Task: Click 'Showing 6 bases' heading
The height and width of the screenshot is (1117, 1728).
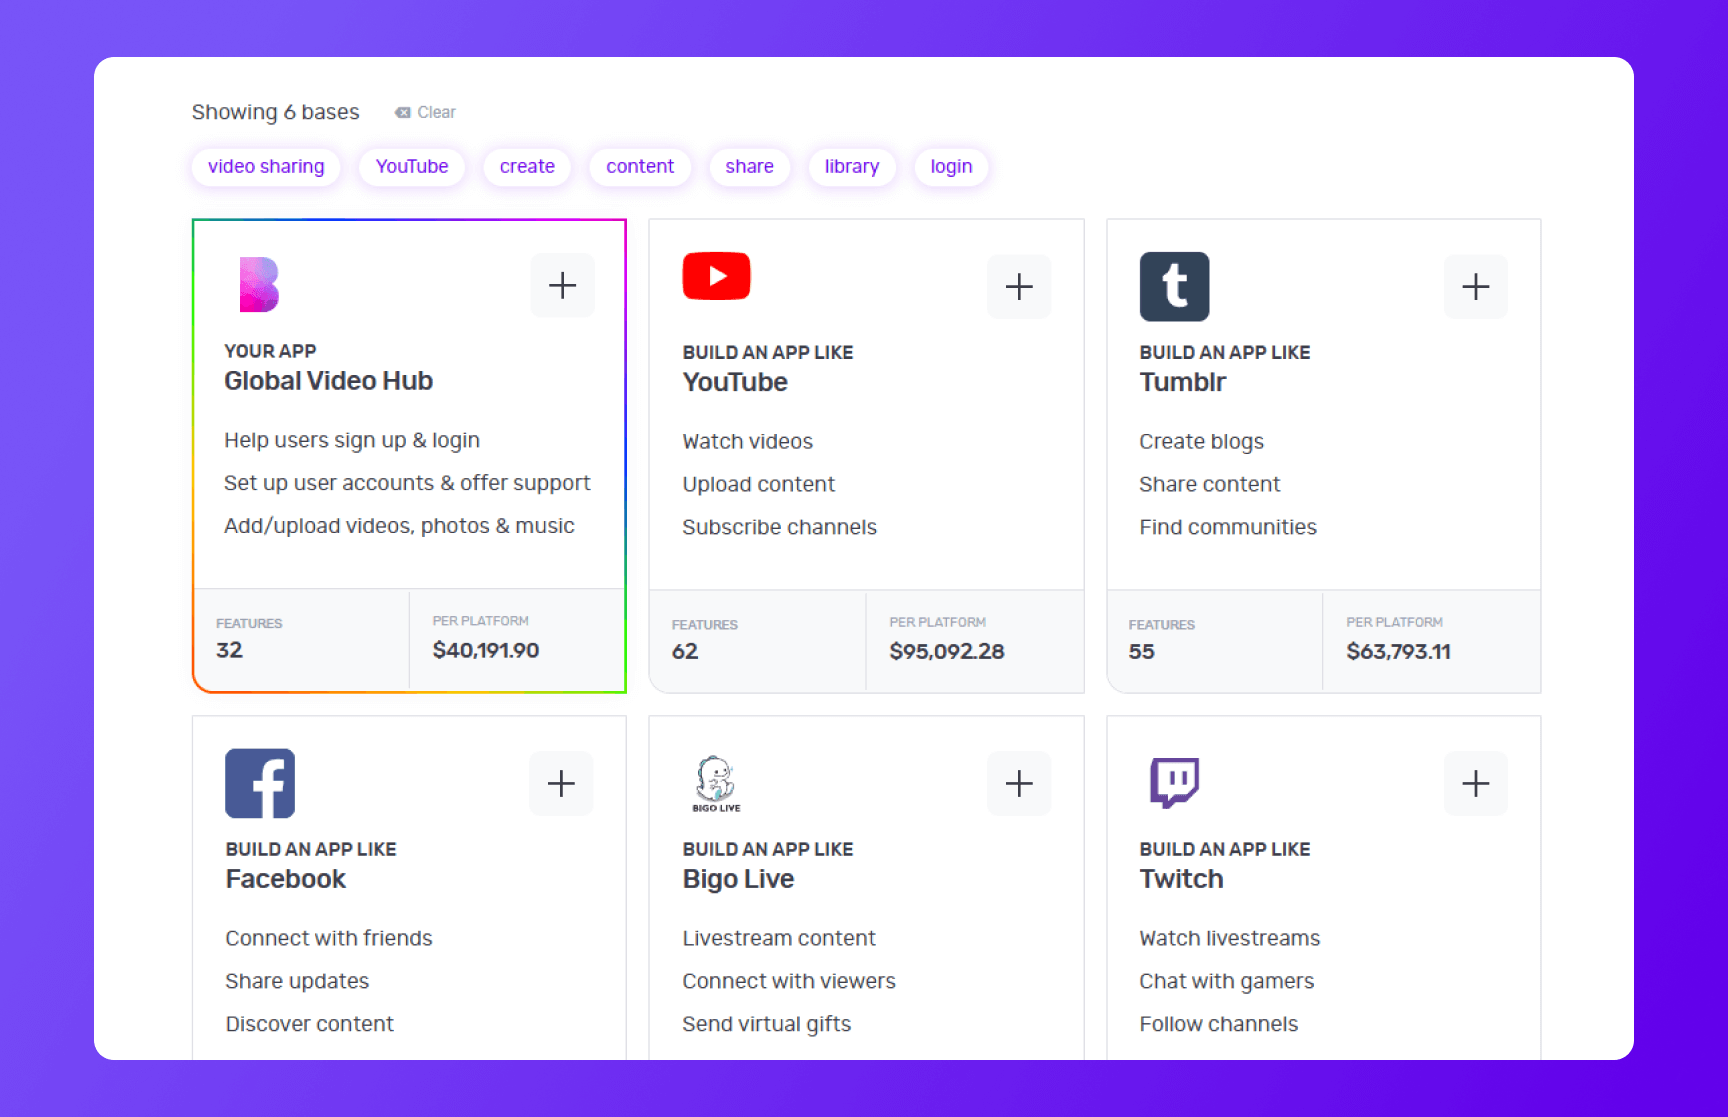Action: tap(275, 112)
